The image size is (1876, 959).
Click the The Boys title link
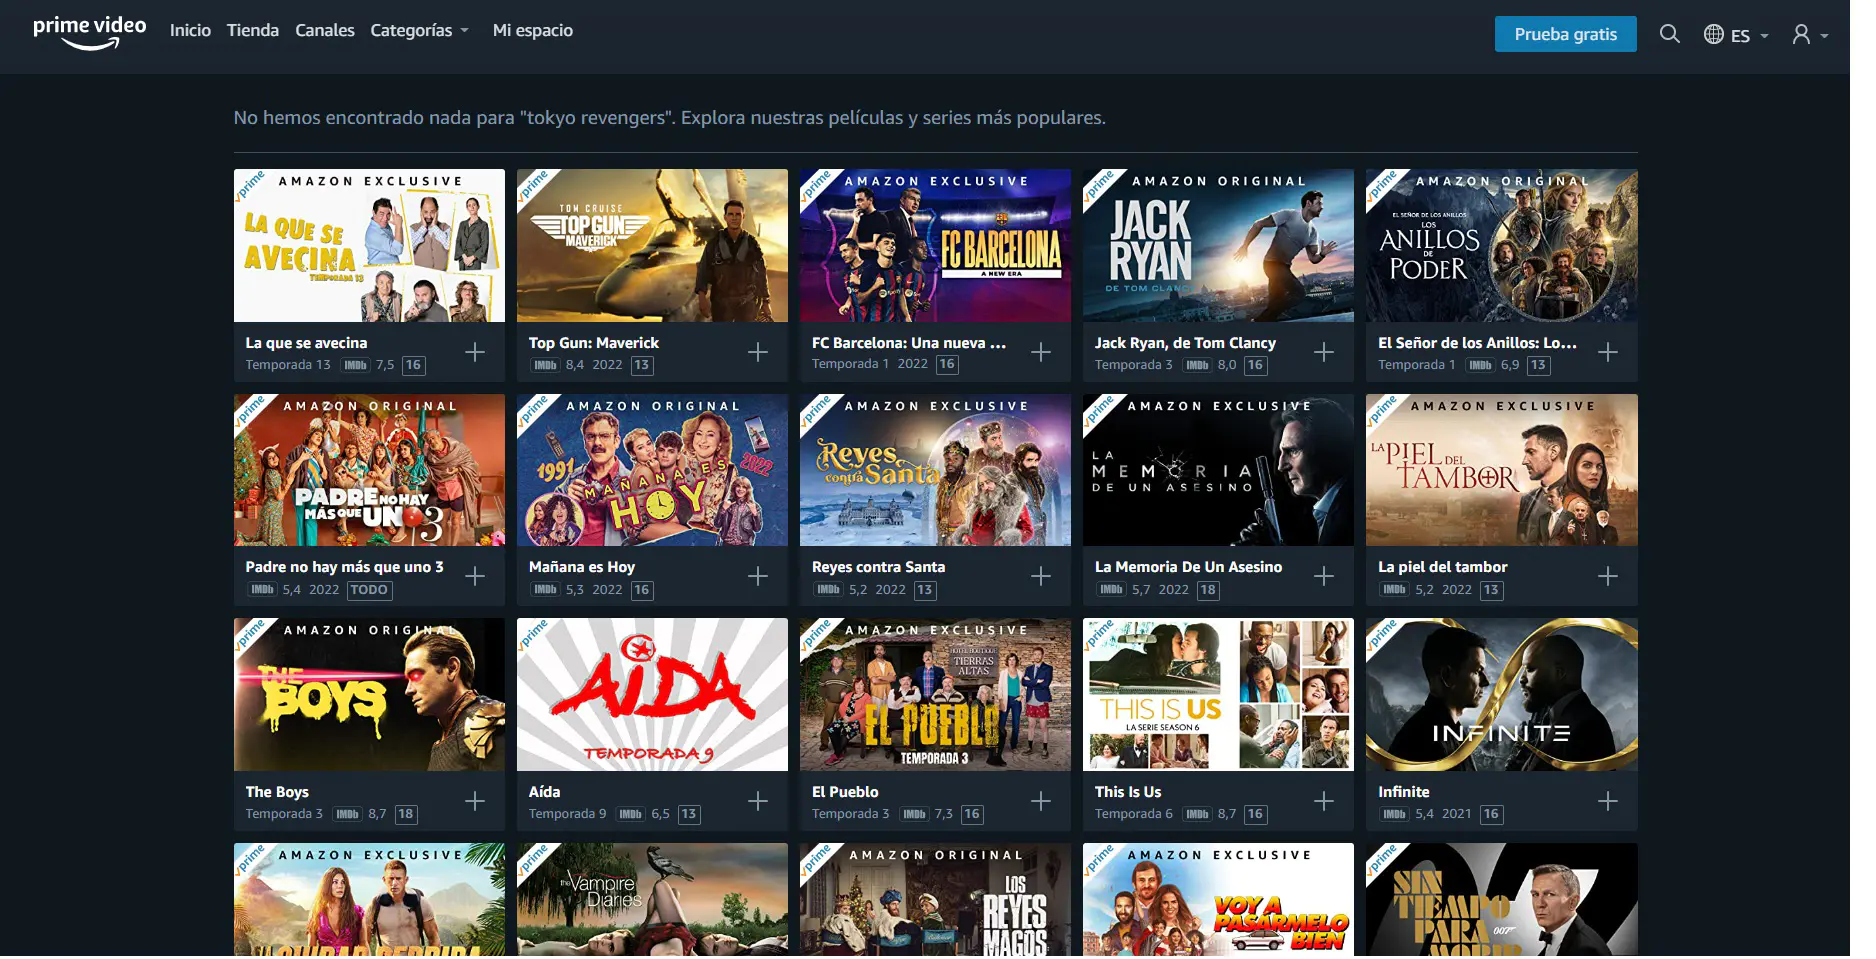click(x=277, y=792)
